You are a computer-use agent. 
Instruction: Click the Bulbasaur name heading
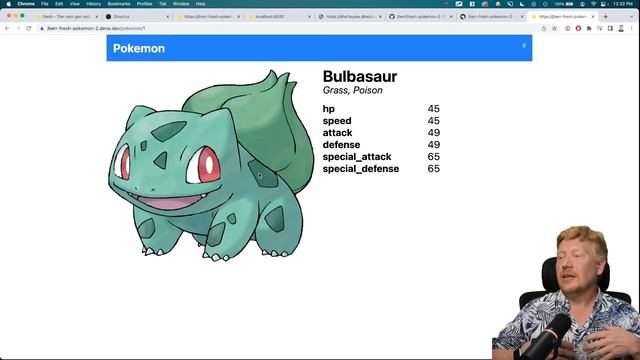360,76
